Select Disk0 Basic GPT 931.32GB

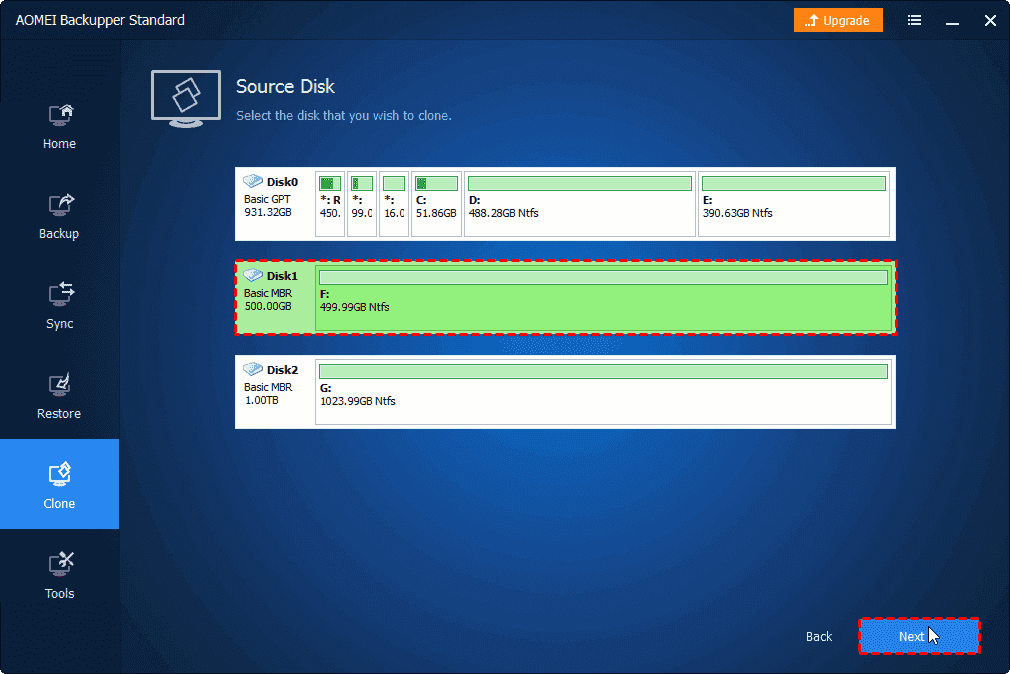tap(565, 204)
